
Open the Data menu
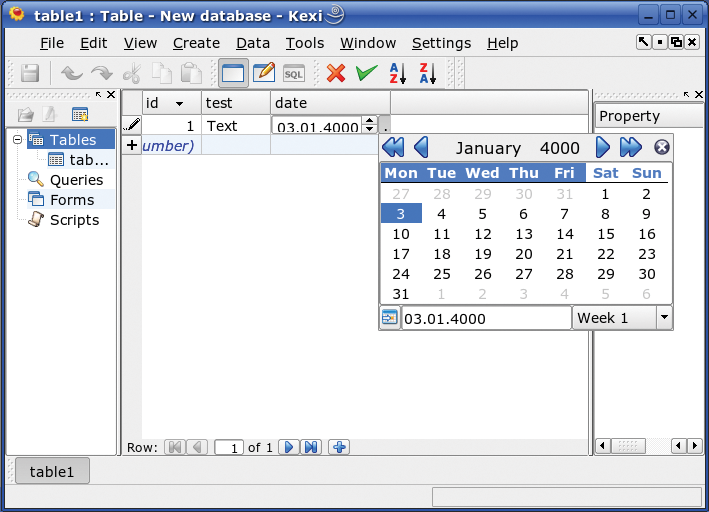(253, 43)
